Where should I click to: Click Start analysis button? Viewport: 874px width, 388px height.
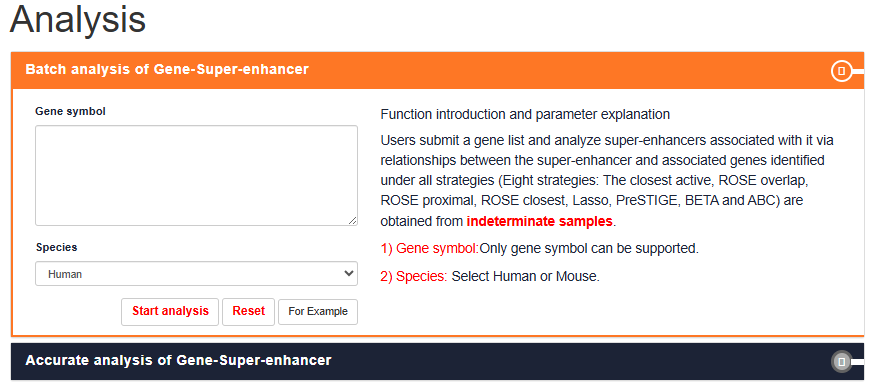(x=171, y=311)
